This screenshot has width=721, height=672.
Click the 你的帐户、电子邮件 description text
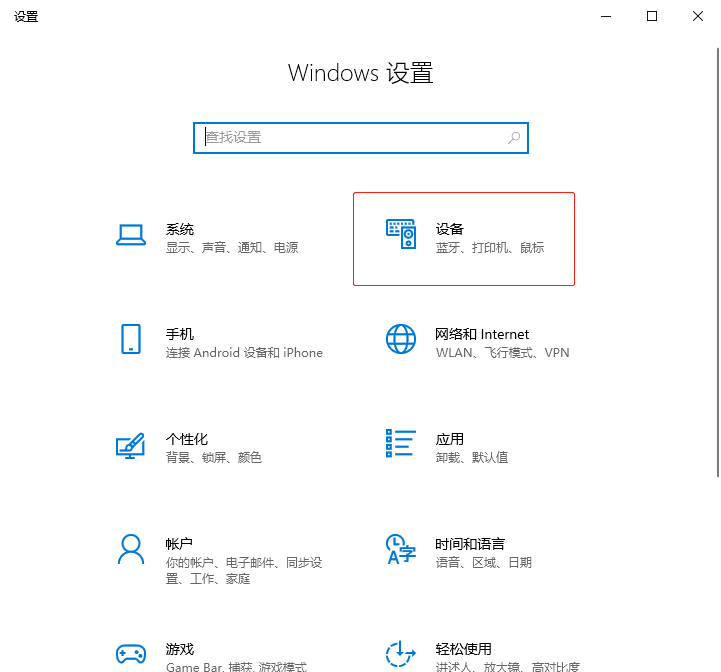pyautogui.click(x=244, y=570)
